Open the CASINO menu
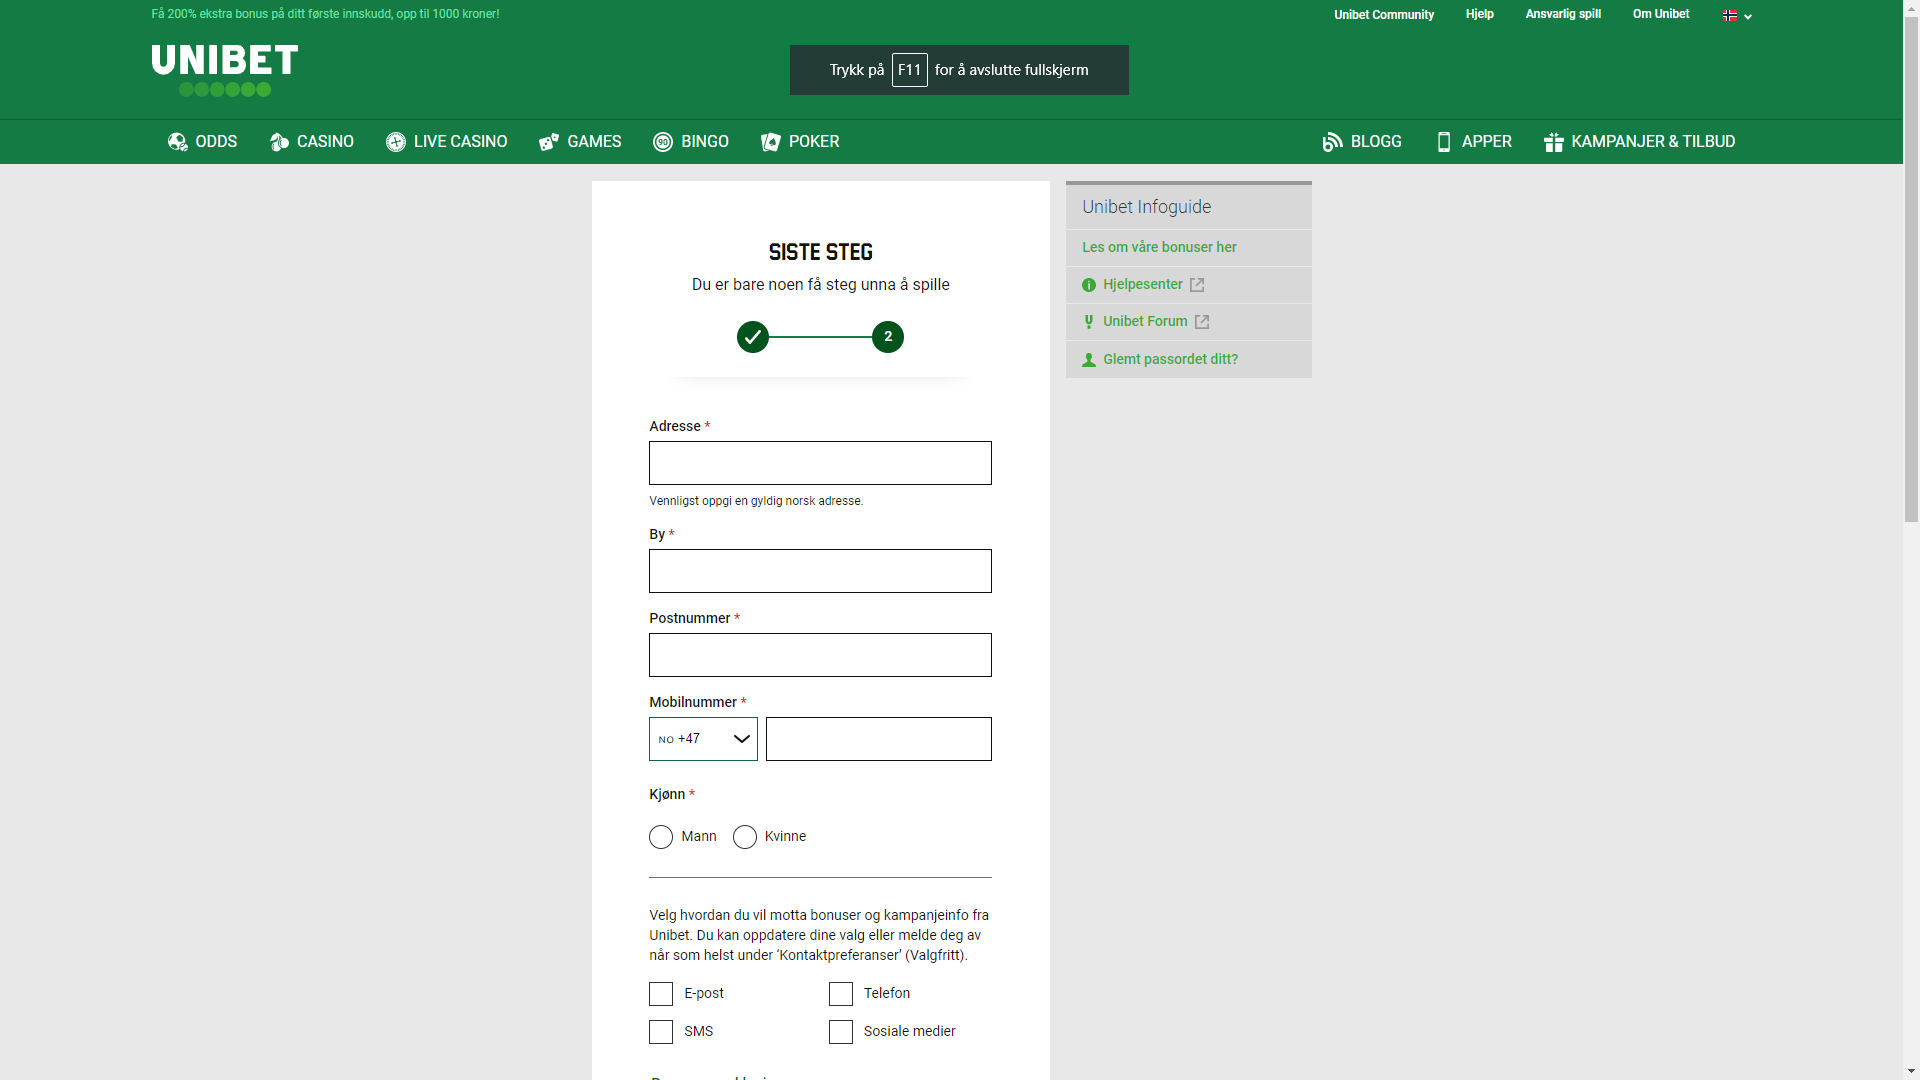Viewport: 1920px width, 1080px height. pos(311,142)
